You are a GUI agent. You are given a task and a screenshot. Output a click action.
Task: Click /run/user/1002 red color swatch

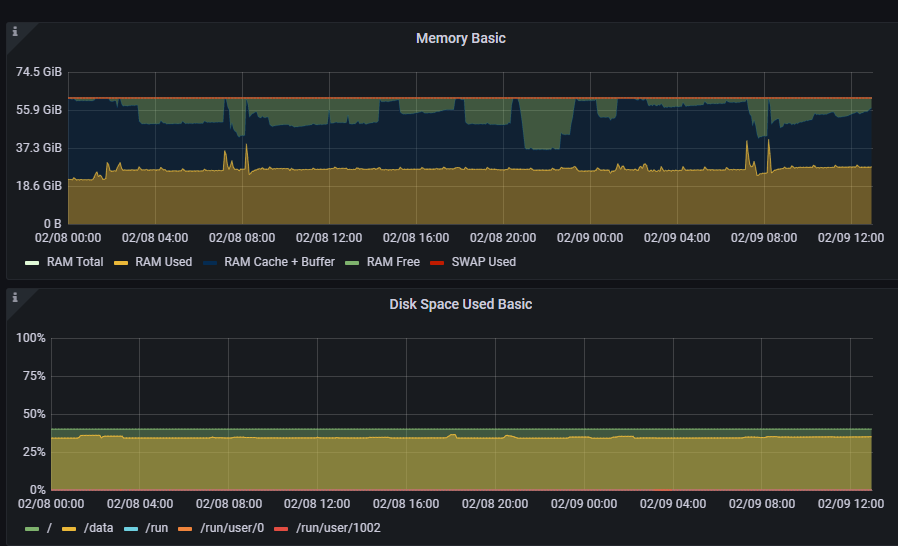coord(281,529)
